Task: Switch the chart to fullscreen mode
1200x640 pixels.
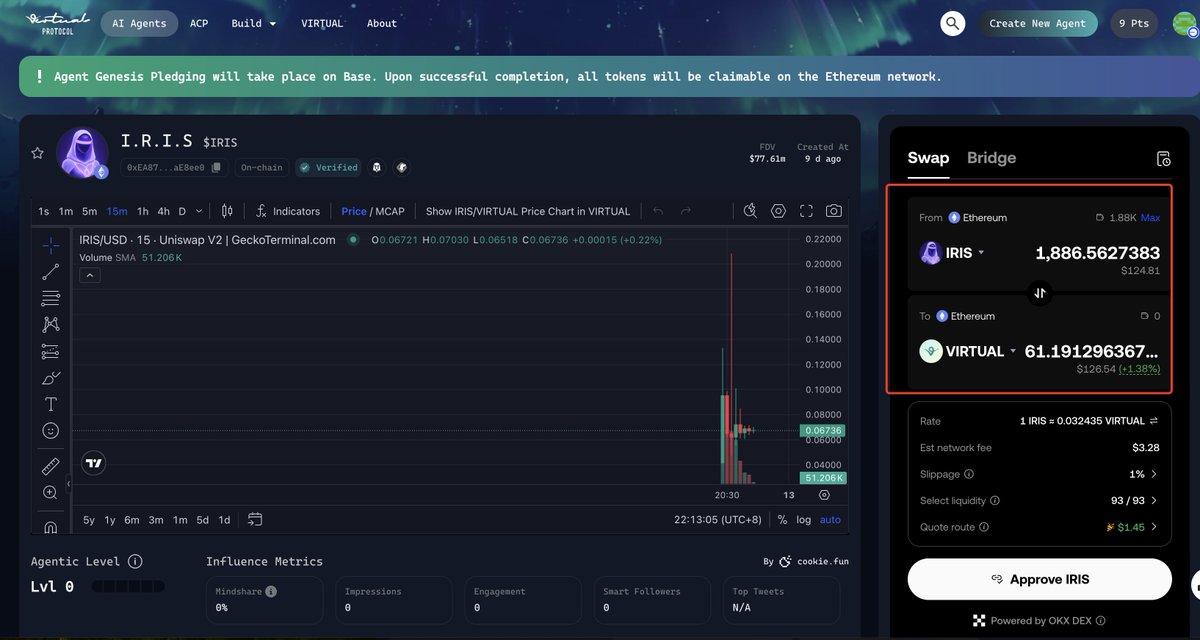Action: (806, 211)
